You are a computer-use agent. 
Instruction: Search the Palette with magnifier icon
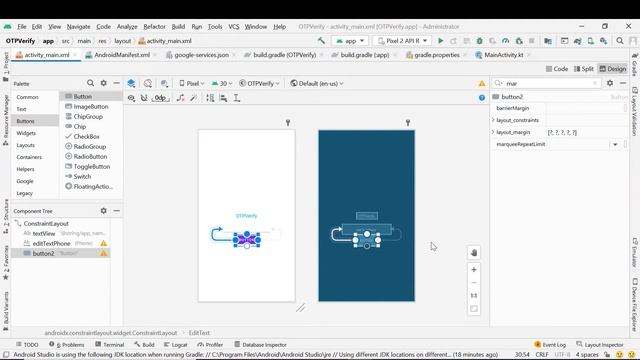pos(90,83)
